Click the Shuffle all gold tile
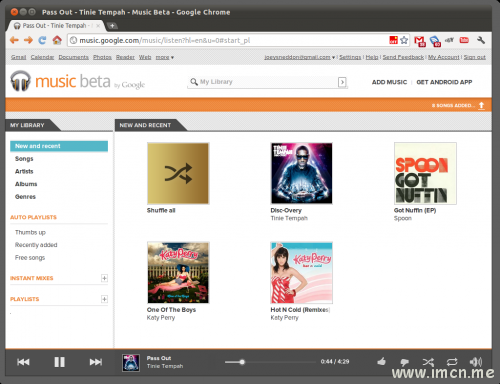The height and width of the screenshot is (384, 500). (178, 173)
